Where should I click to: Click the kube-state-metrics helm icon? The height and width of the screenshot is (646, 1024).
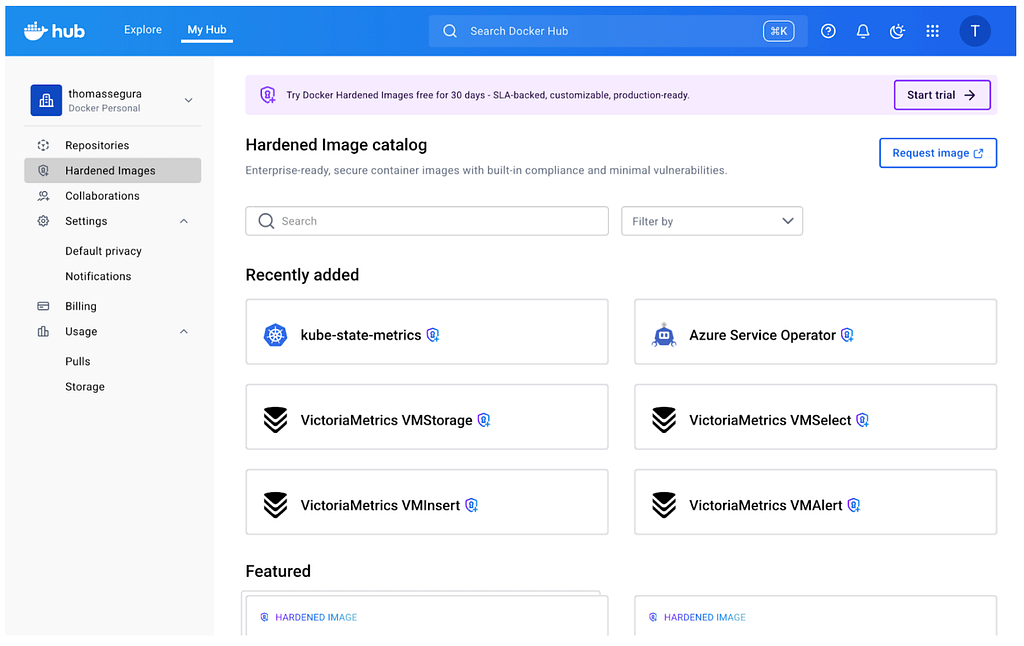[276, 335]
